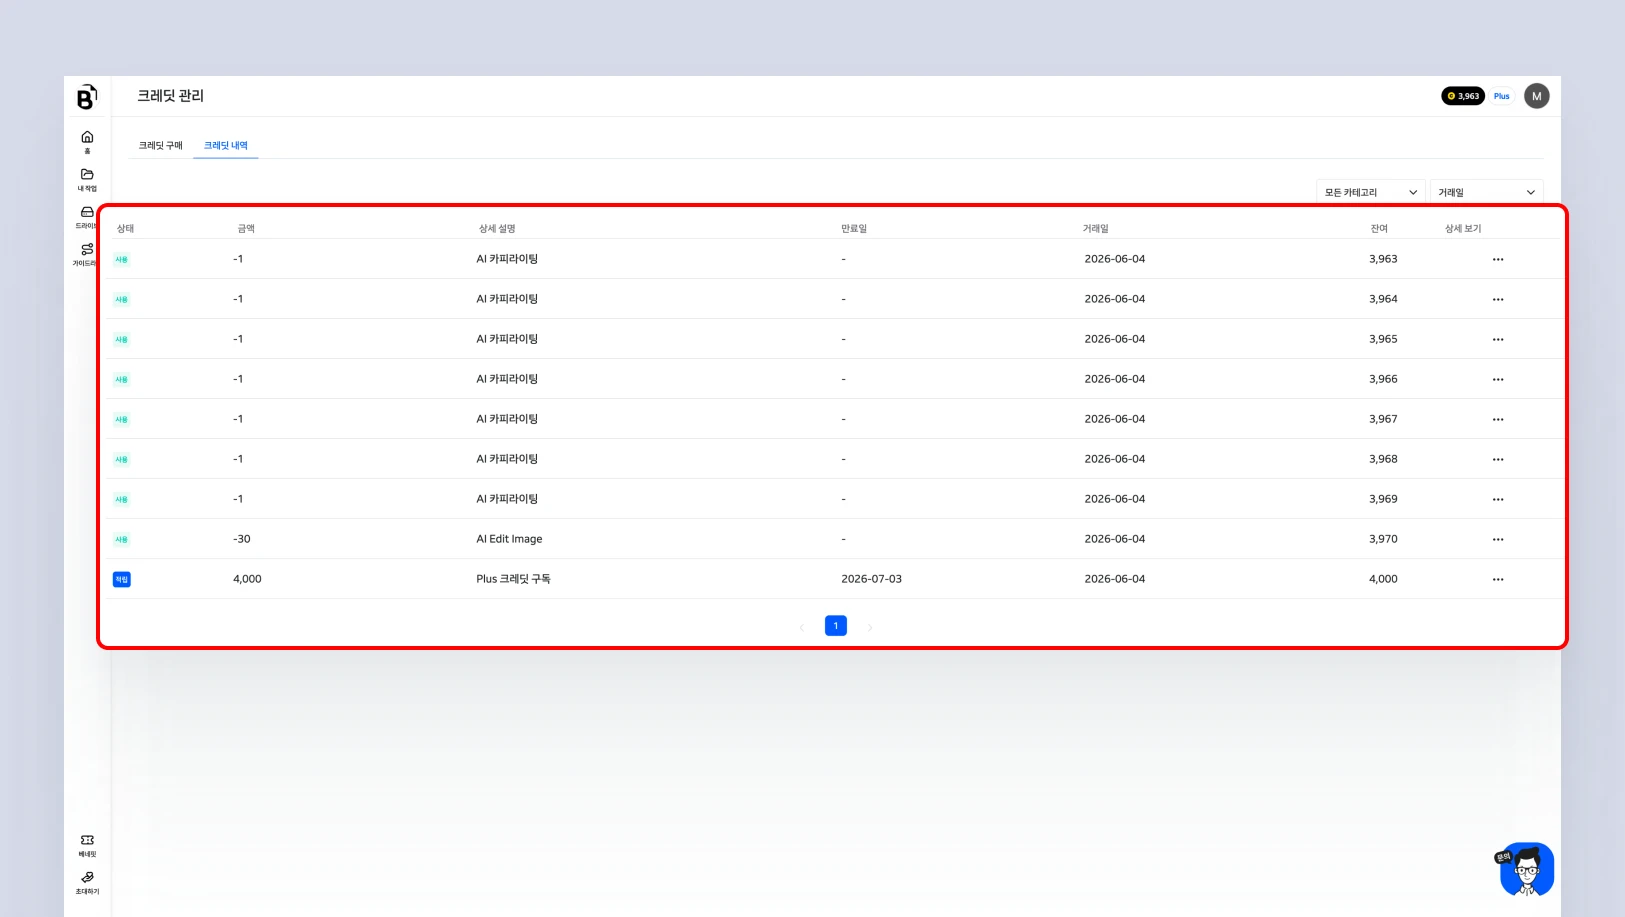The image size is (1625, 917).
Task: Click the 상세 설명 column header
Action: [x=497, y=229]
